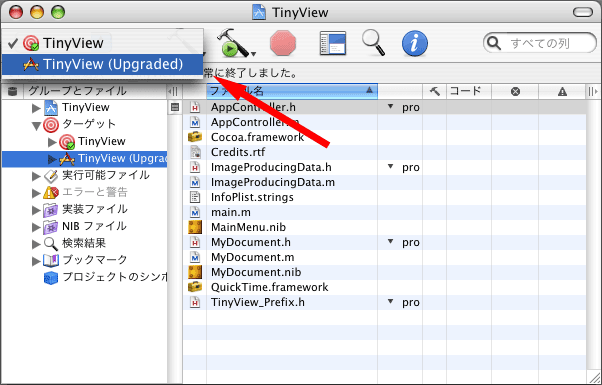Image resolution: width=602 pixels, height=385 pixels.
Task: Expand the Errors and Warnings group
Action: coord(36,193)
